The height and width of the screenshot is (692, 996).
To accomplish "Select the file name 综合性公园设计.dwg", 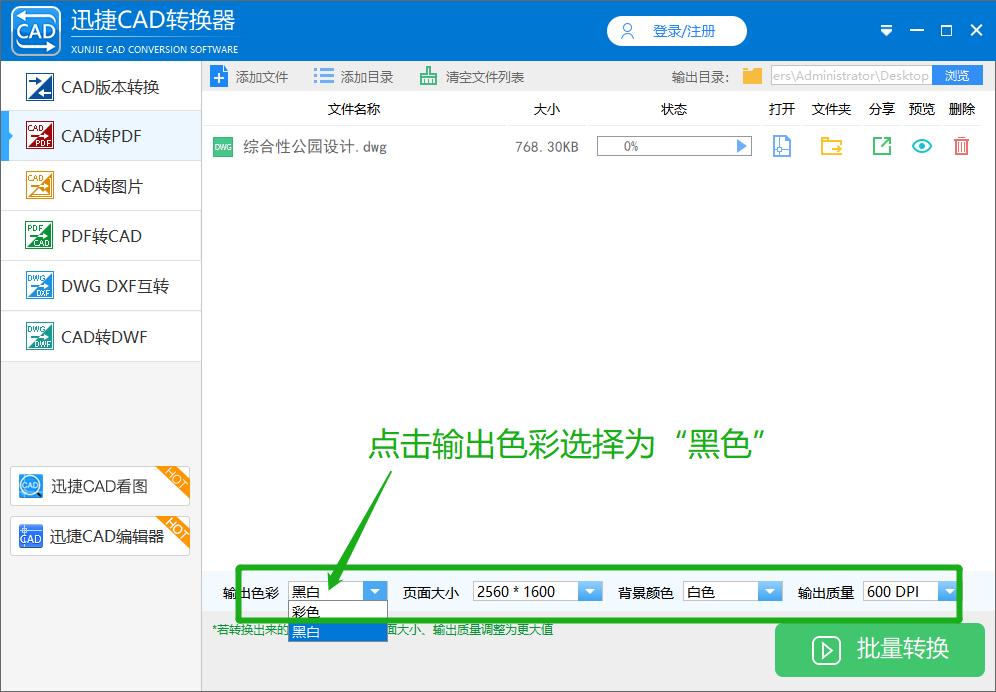I will tap(315, 147).
